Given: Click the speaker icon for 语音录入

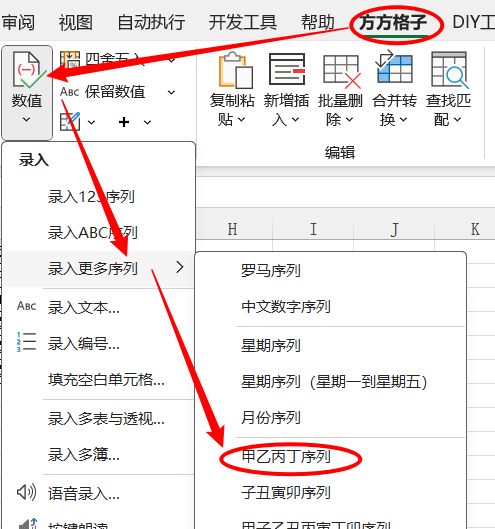Looking at the screenshot, I should click(26, 492).
